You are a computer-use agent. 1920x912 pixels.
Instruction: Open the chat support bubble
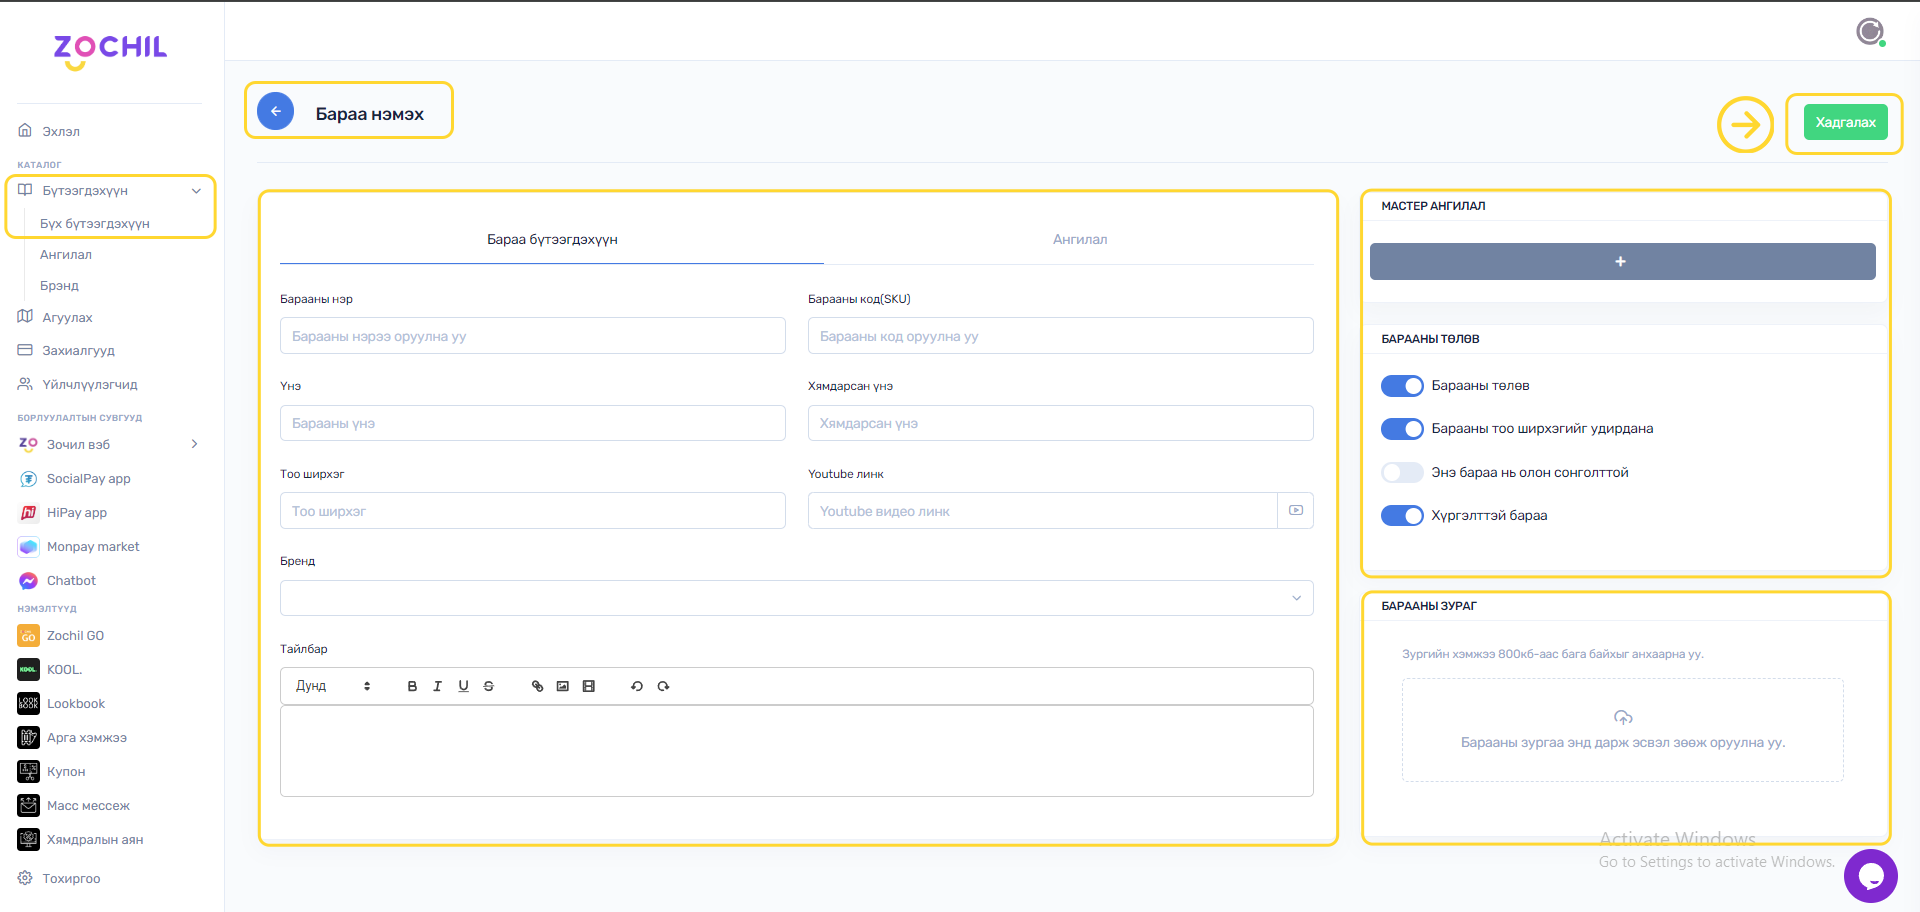tap(1870, 876)
